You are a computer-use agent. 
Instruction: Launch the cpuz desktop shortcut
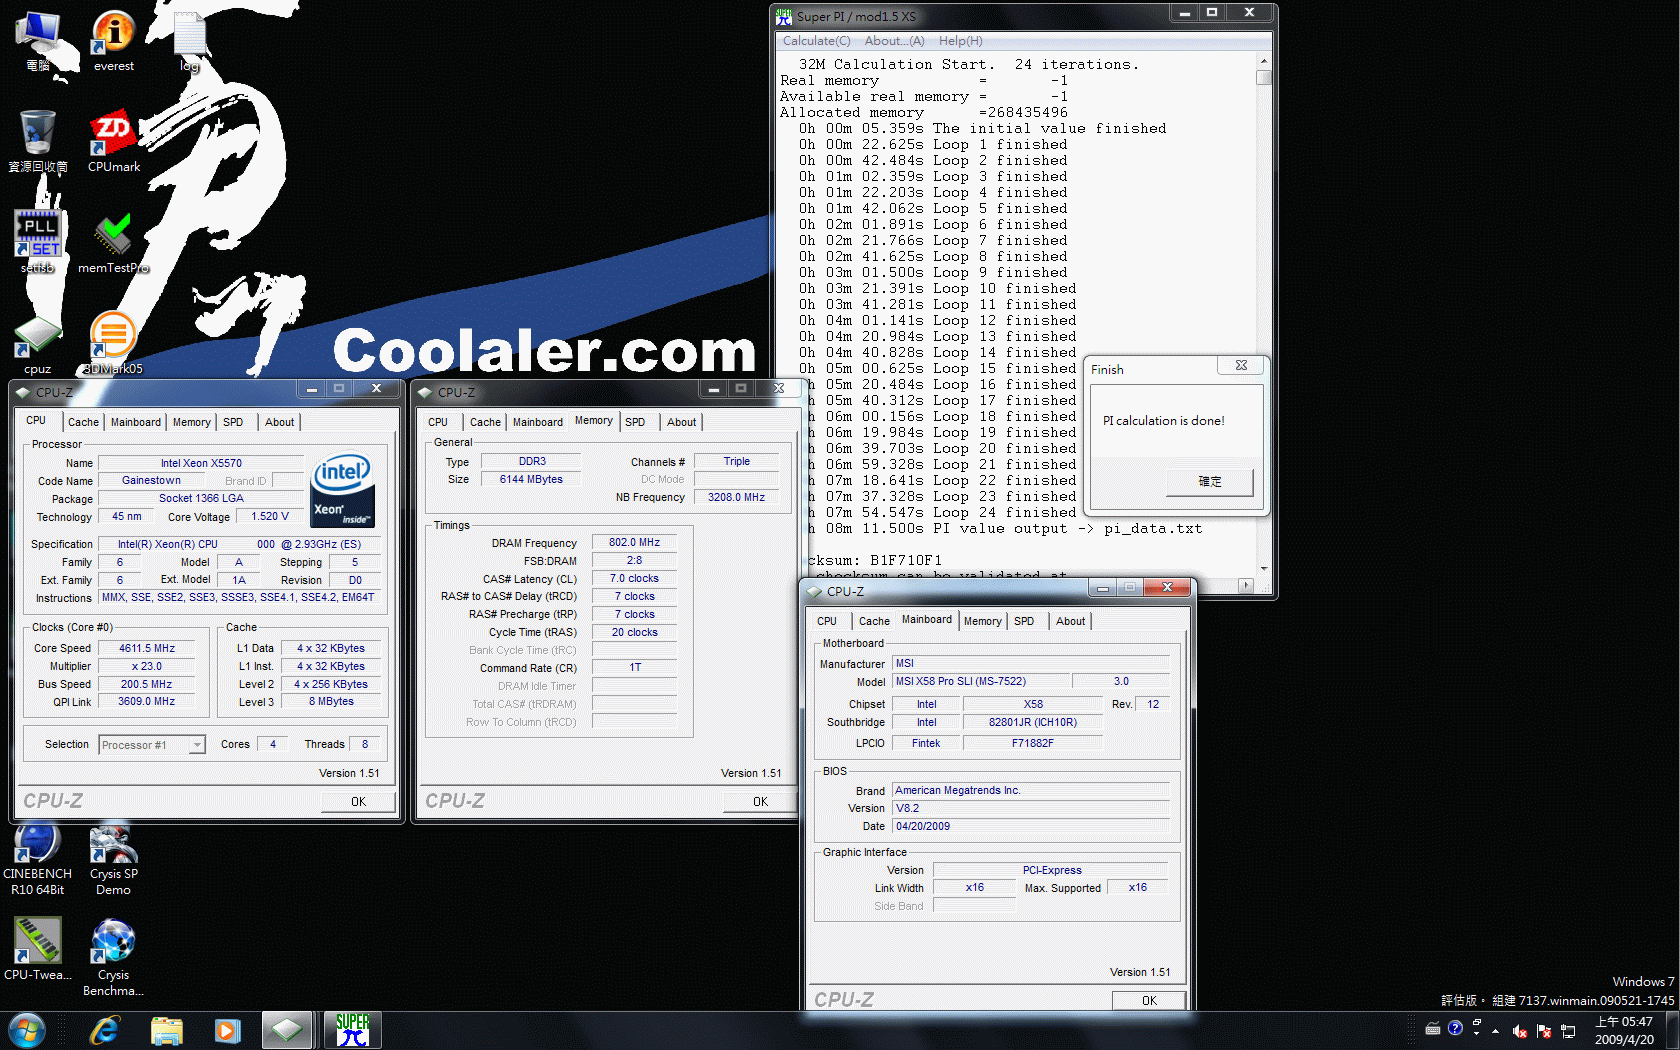(38, 345)
